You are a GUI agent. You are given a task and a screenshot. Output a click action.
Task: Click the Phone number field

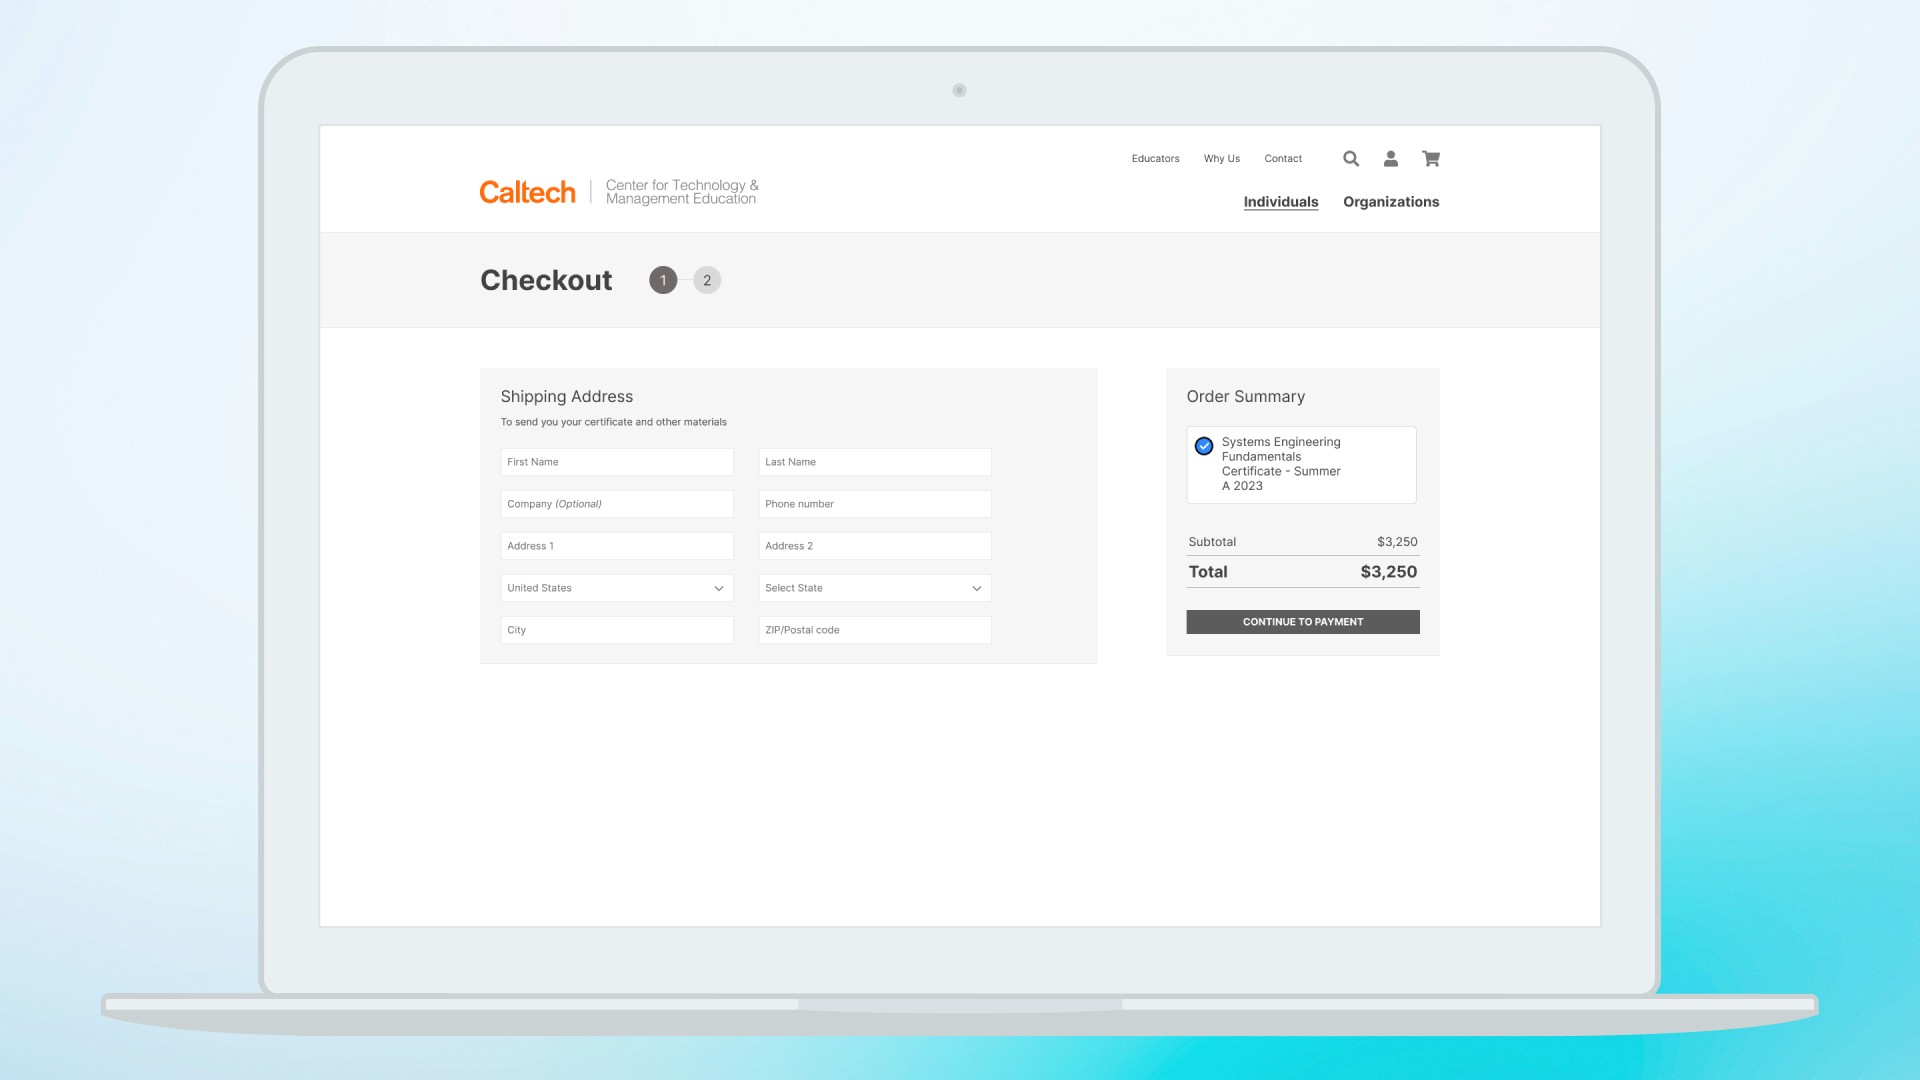(874, 504)
